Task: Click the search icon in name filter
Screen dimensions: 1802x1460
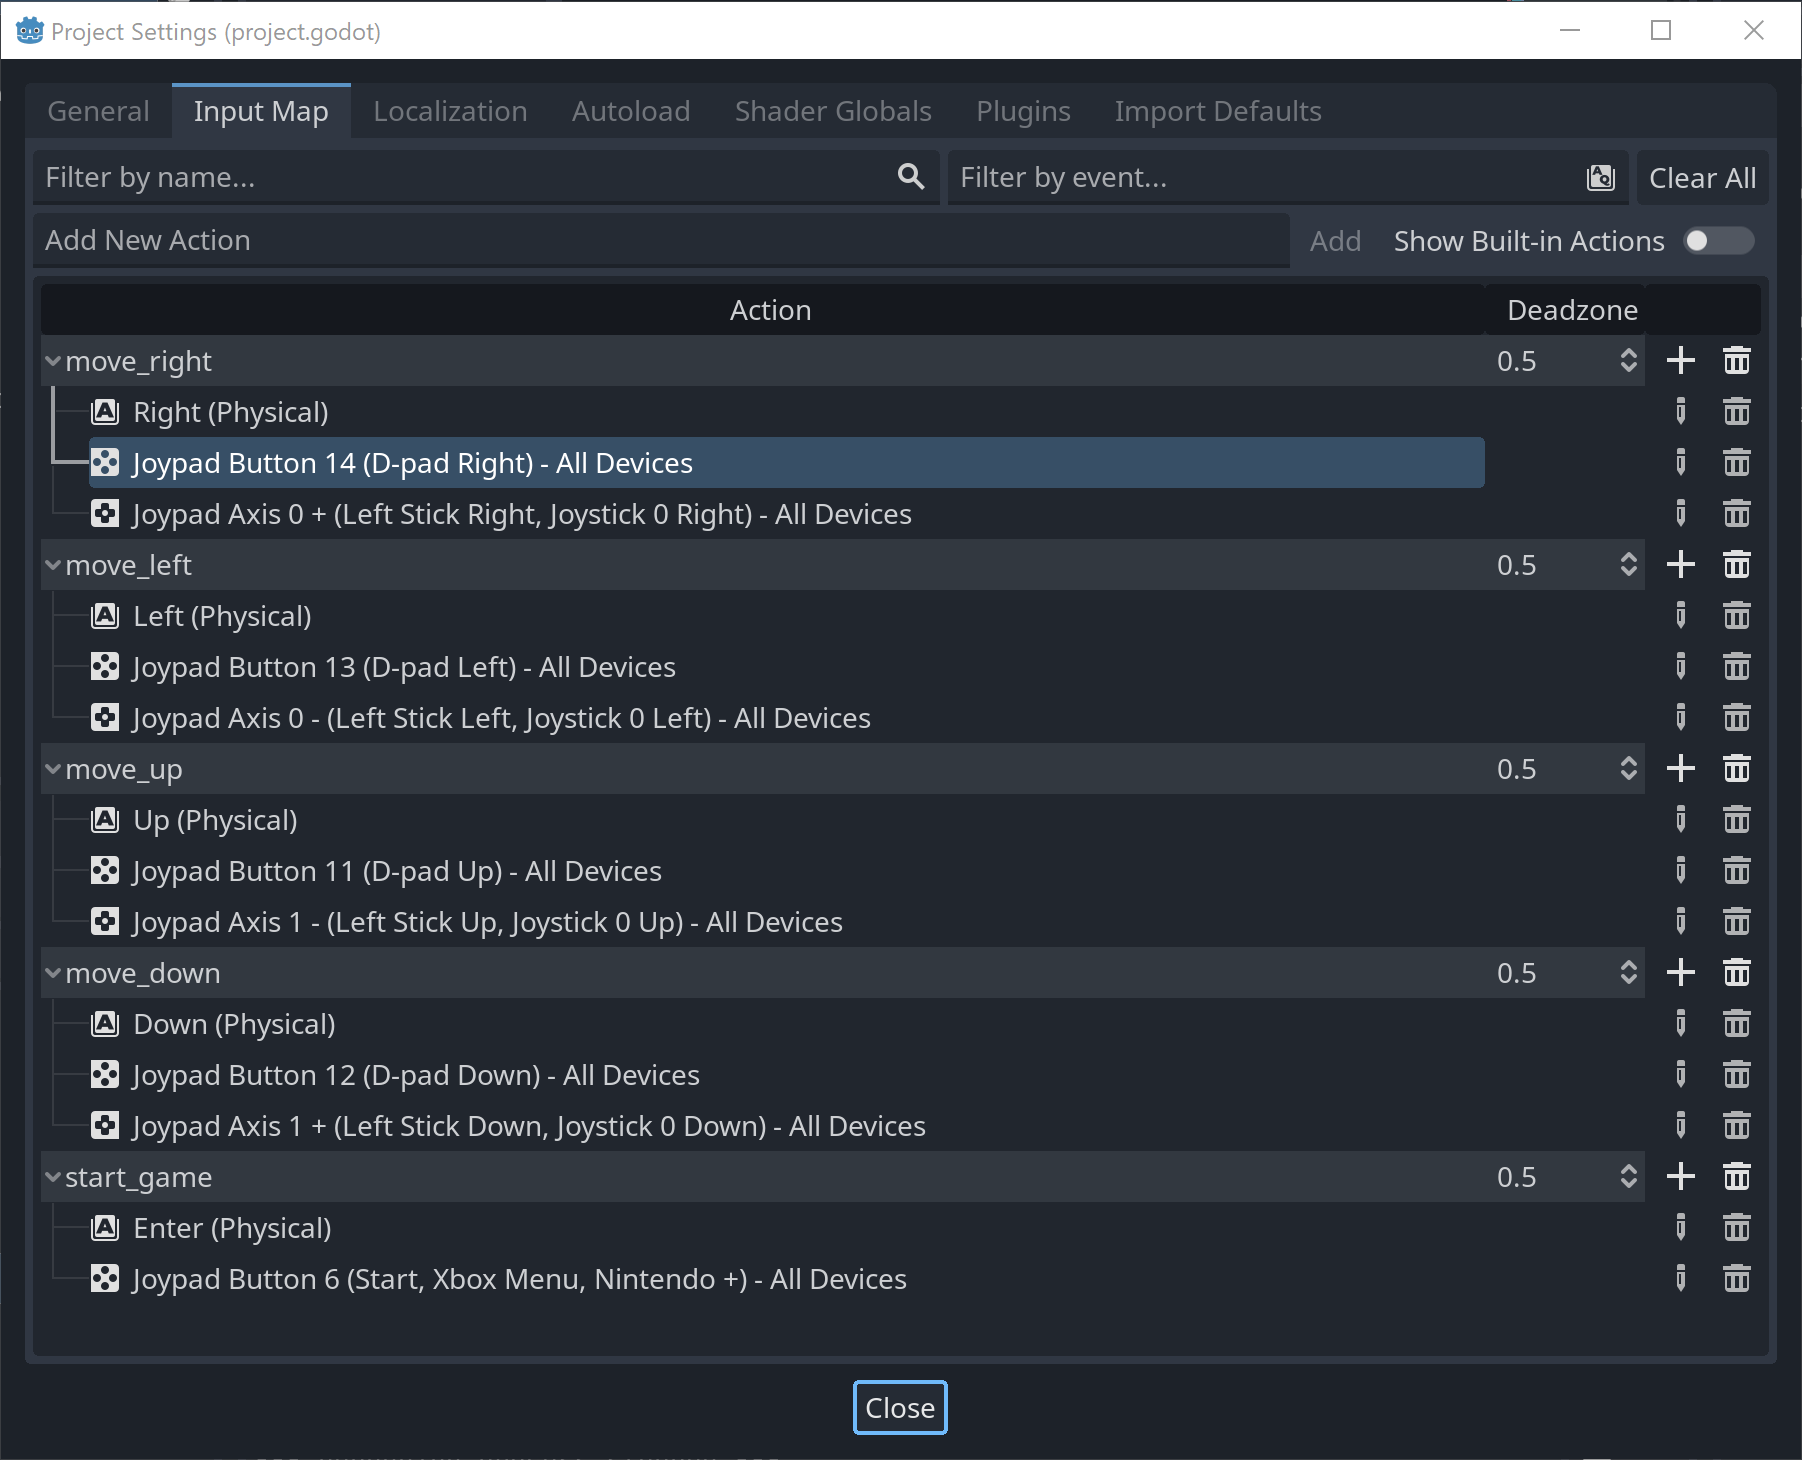Action: pos(910,176)
